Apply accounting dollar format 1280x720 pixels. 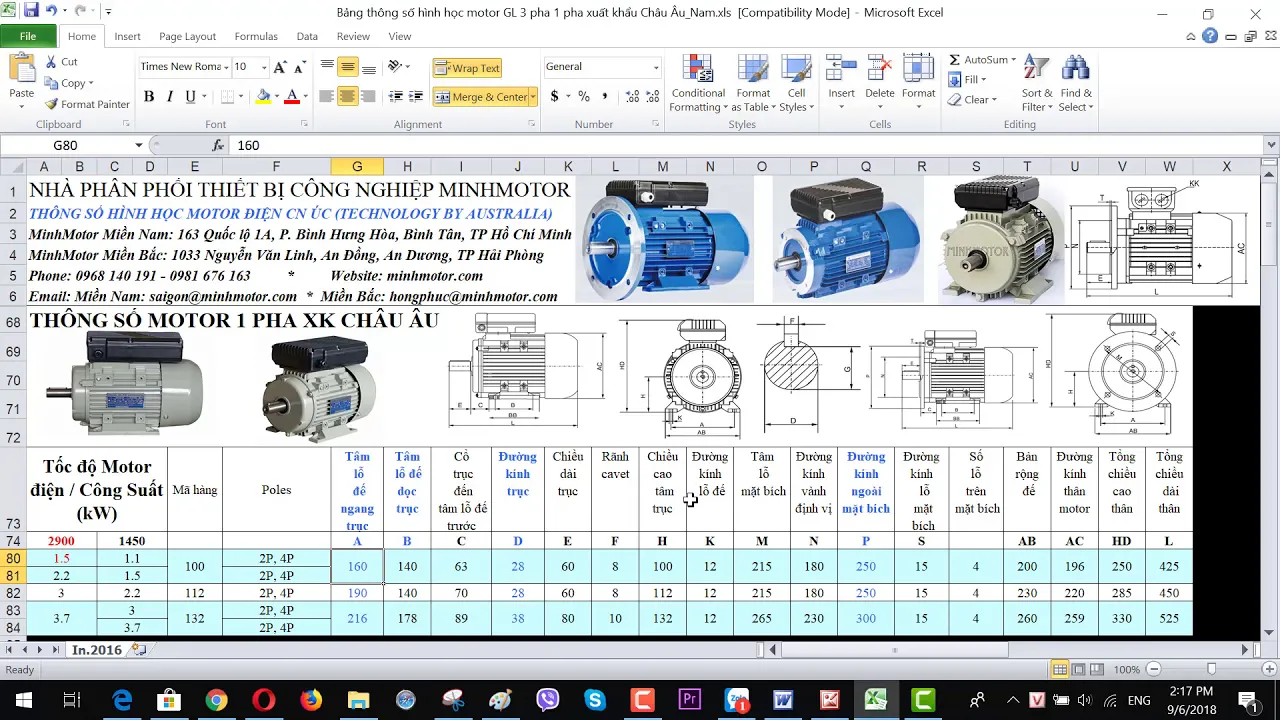(x=554, y=97)
